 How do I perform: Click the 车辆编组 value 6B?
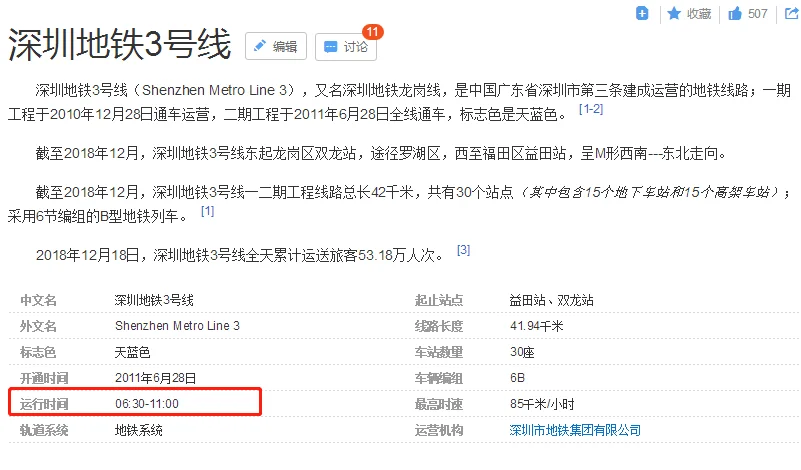point(517,378)
